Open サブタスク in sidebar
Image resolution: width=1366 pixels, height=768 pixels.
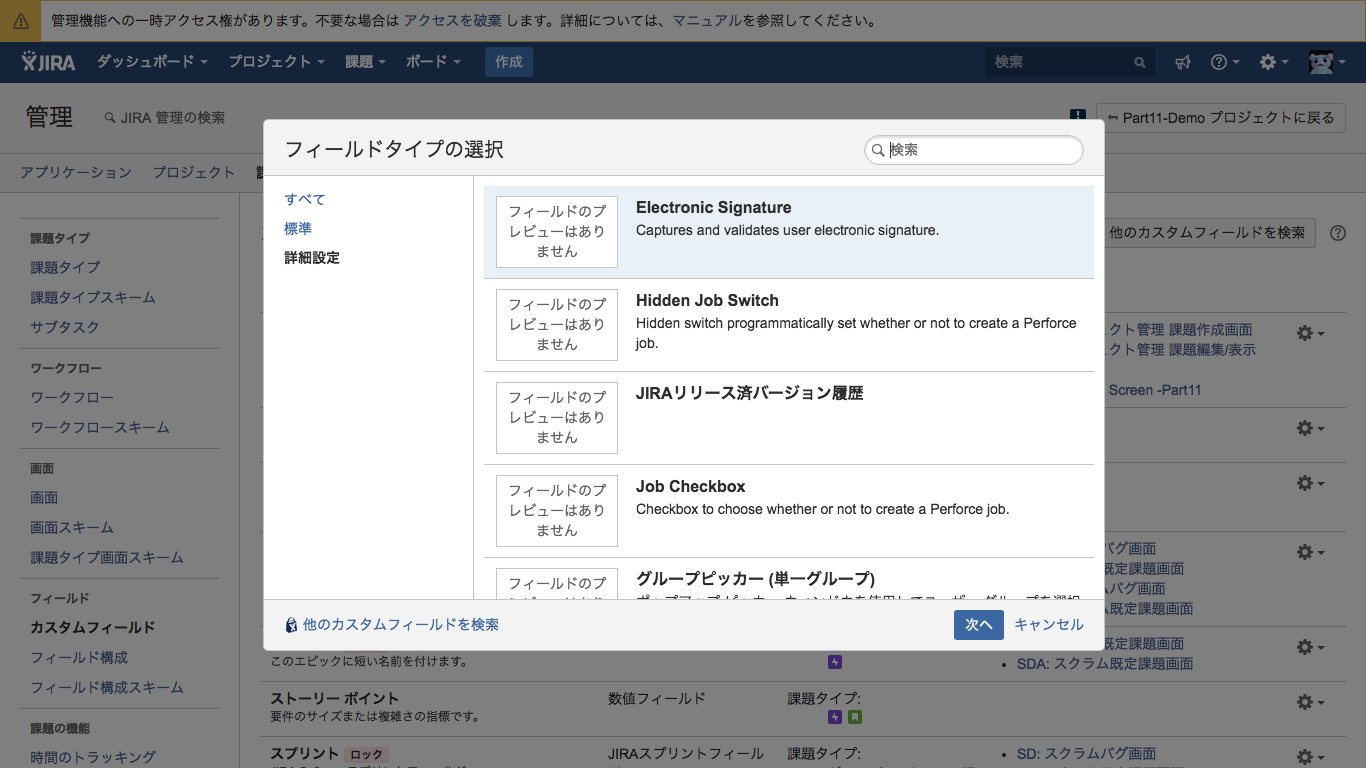(x=64, y=327)
